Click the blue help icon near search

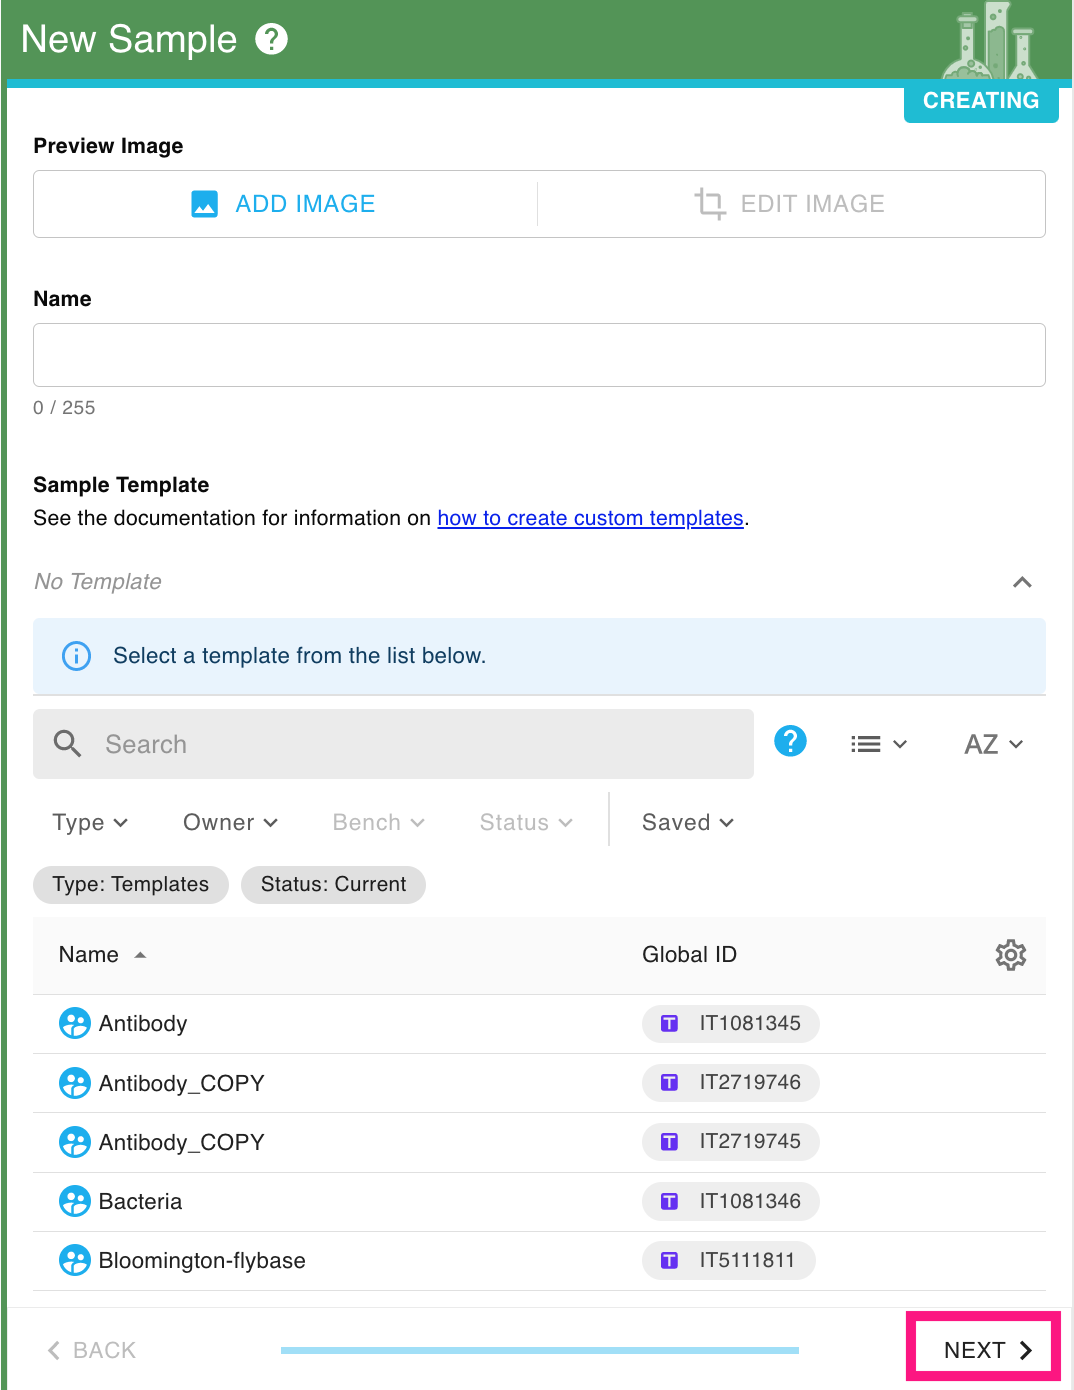[790, 742]
